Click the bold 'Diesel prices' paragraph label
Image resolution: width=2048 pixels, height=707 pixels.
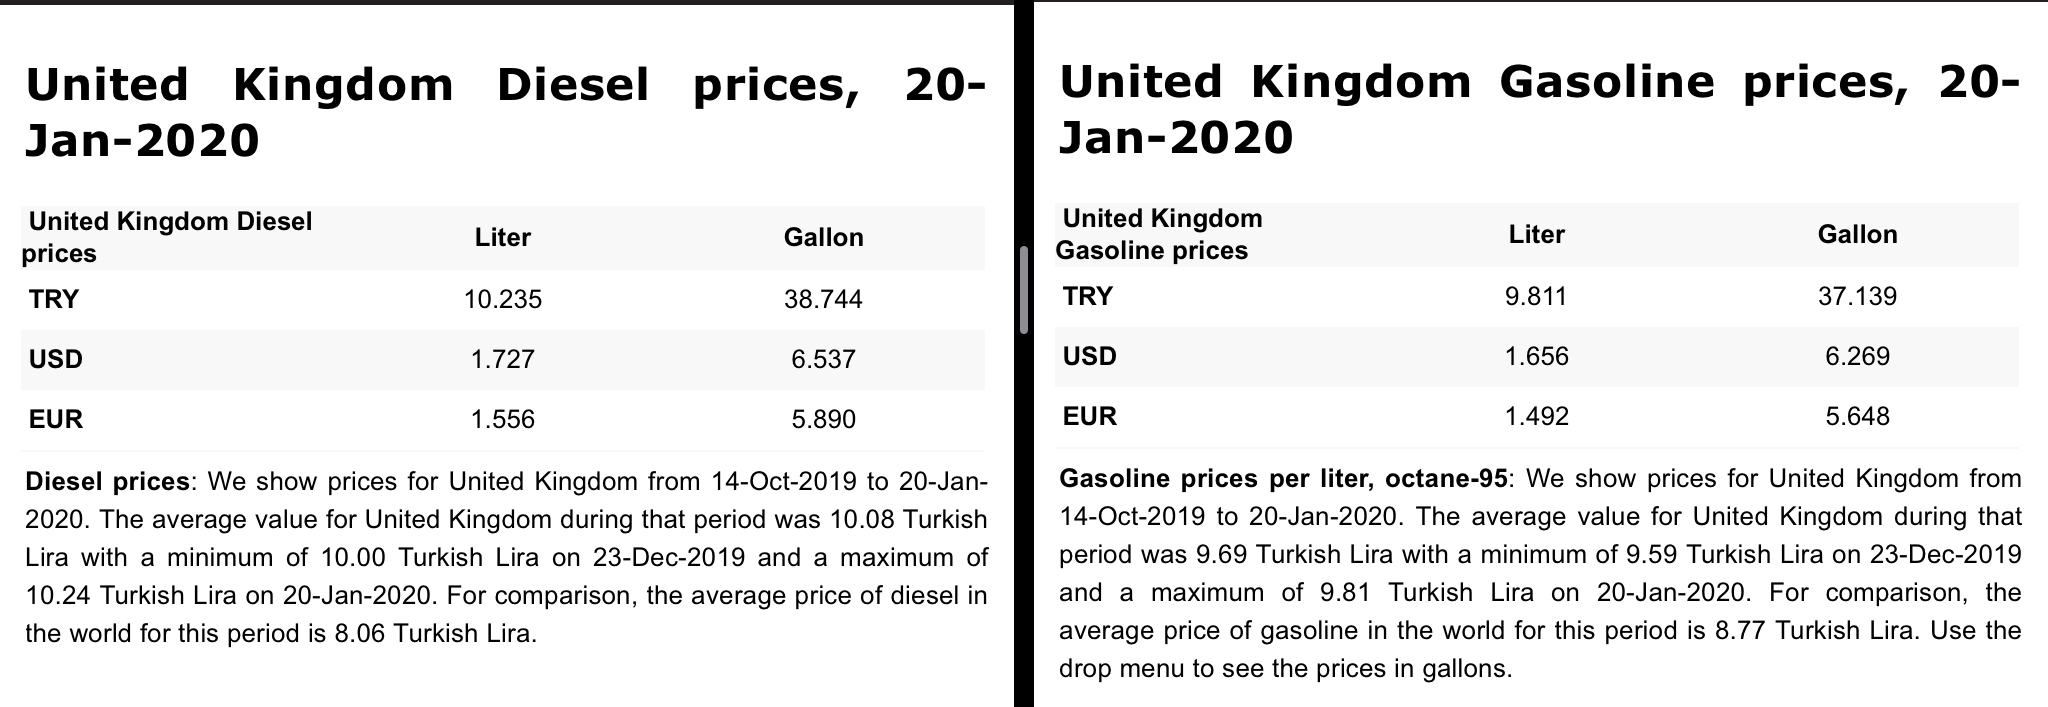(x=107, y=481)
